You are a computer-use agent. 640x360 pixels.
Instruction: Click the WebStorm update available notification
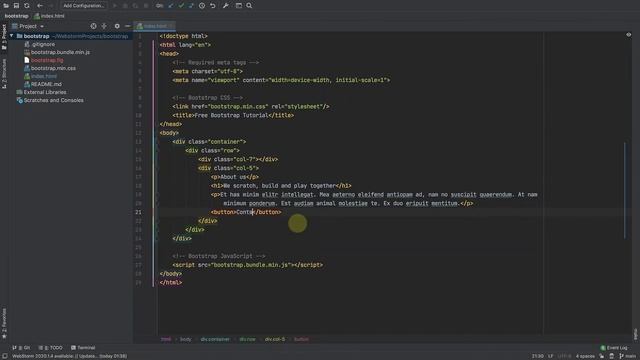69,356
